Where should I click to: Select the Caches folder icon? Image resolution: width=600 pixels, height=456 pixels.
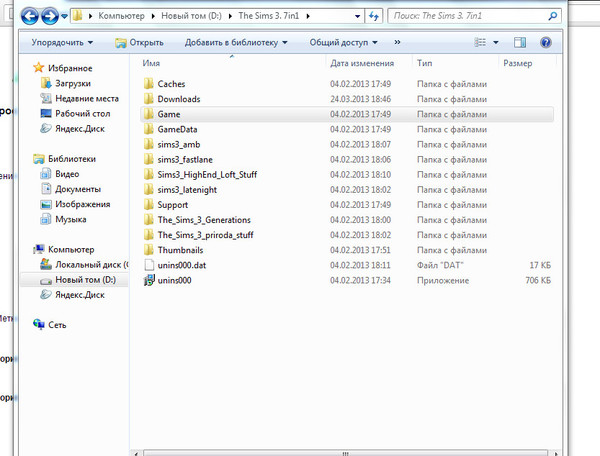pos(148,84)
